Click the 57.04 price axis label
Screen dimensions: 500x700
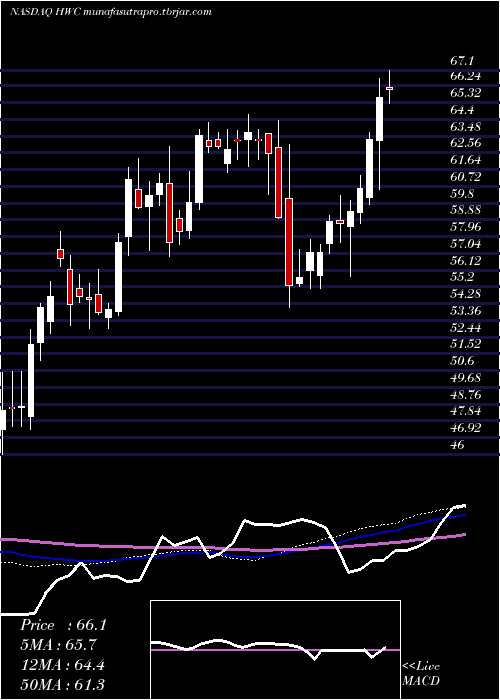tap(466, 244)
